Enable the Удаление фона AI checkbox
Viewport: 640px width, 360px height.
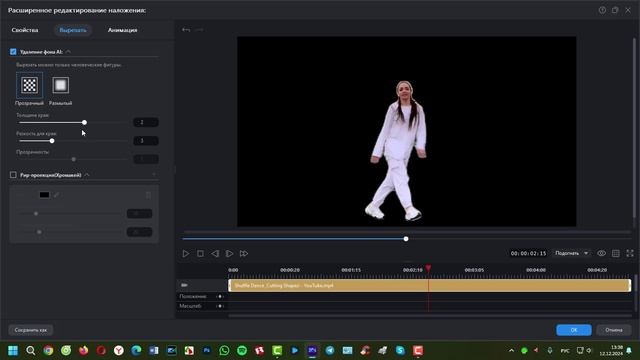pos(13,52)
